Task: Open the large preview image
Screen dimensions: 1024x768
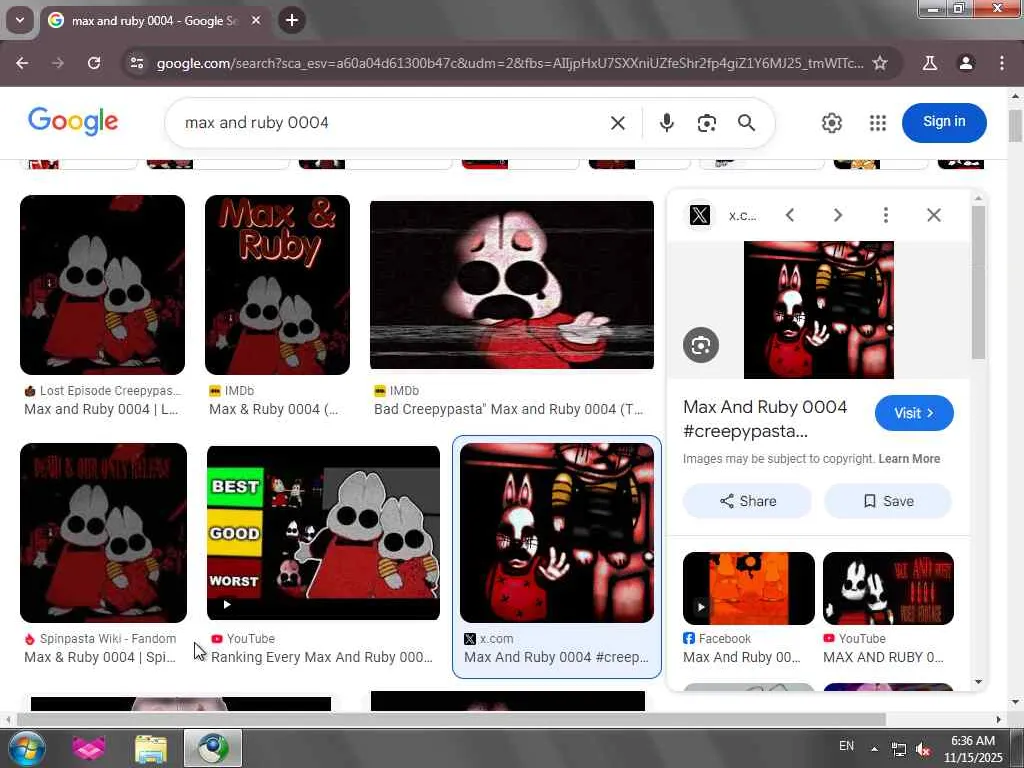Action: 818,310
